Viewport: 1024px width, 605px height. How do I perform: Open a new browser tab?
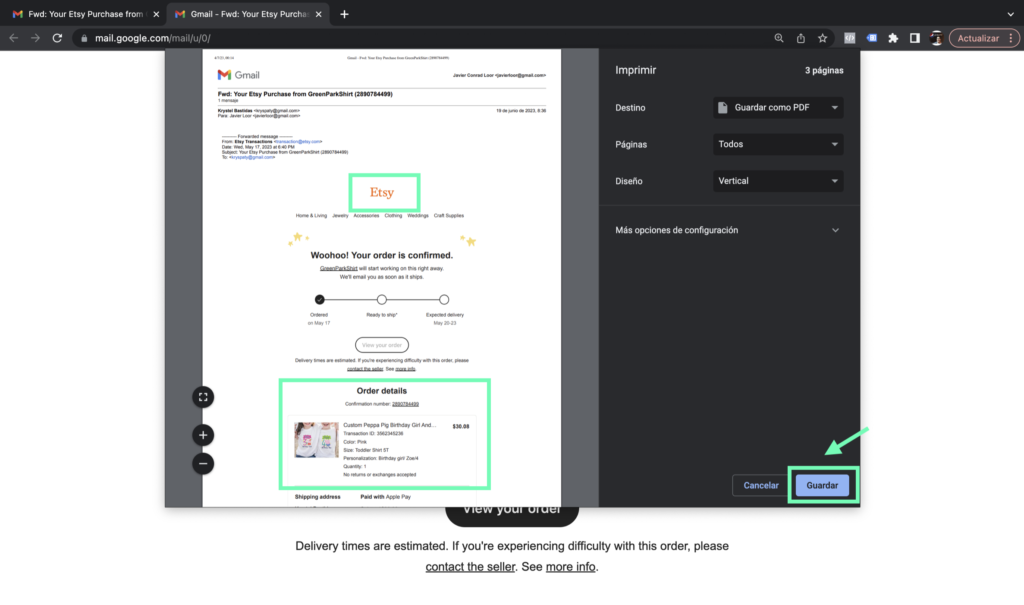pyautogui.click(x=344, y=14)
